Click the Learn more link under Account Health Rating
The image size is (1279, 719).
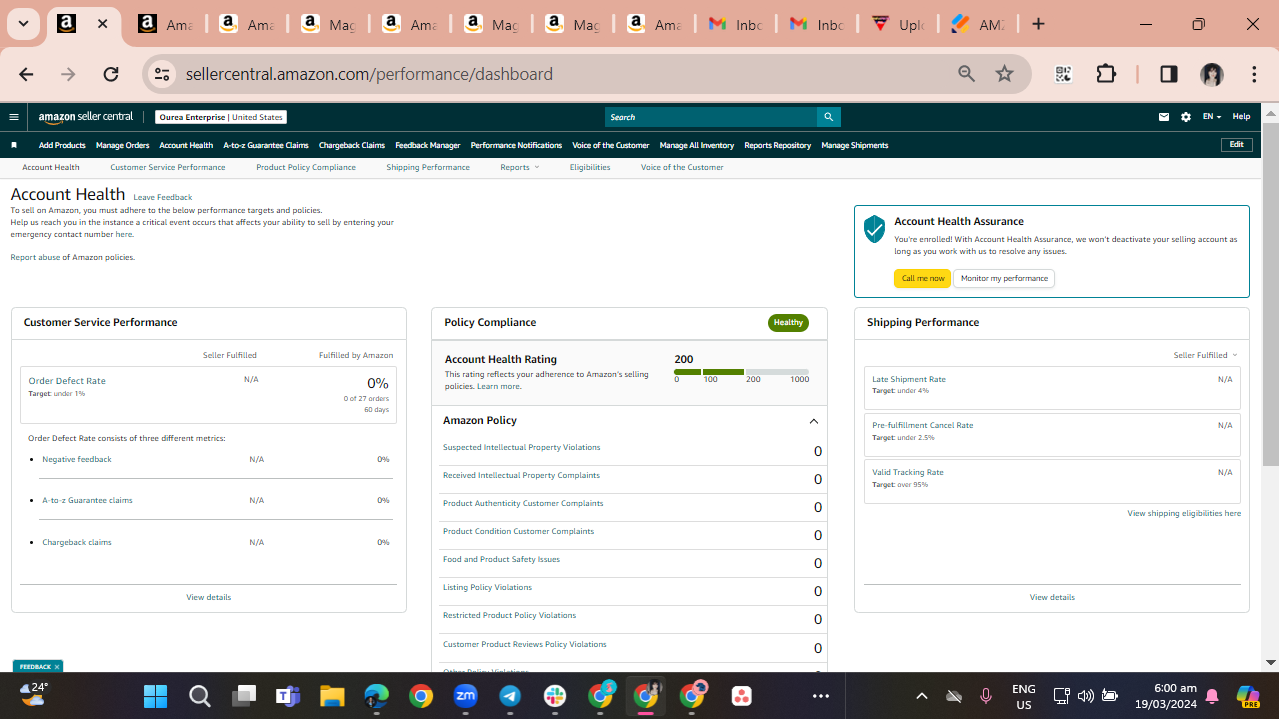[x=498, y=386]
